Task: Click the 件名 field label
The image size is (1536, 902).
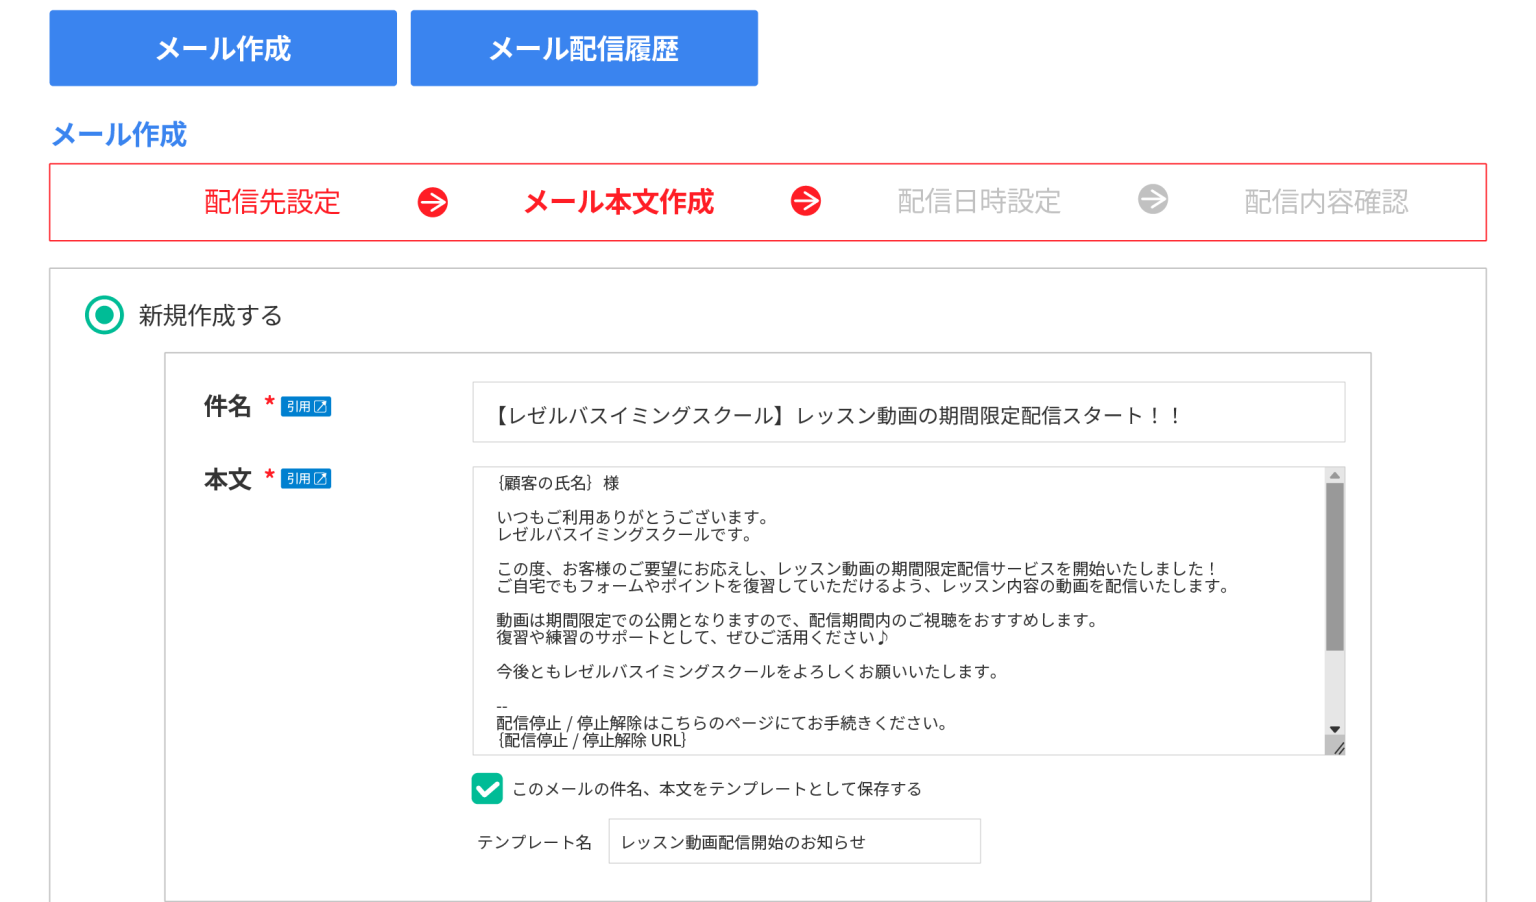Action: [228, 406]
